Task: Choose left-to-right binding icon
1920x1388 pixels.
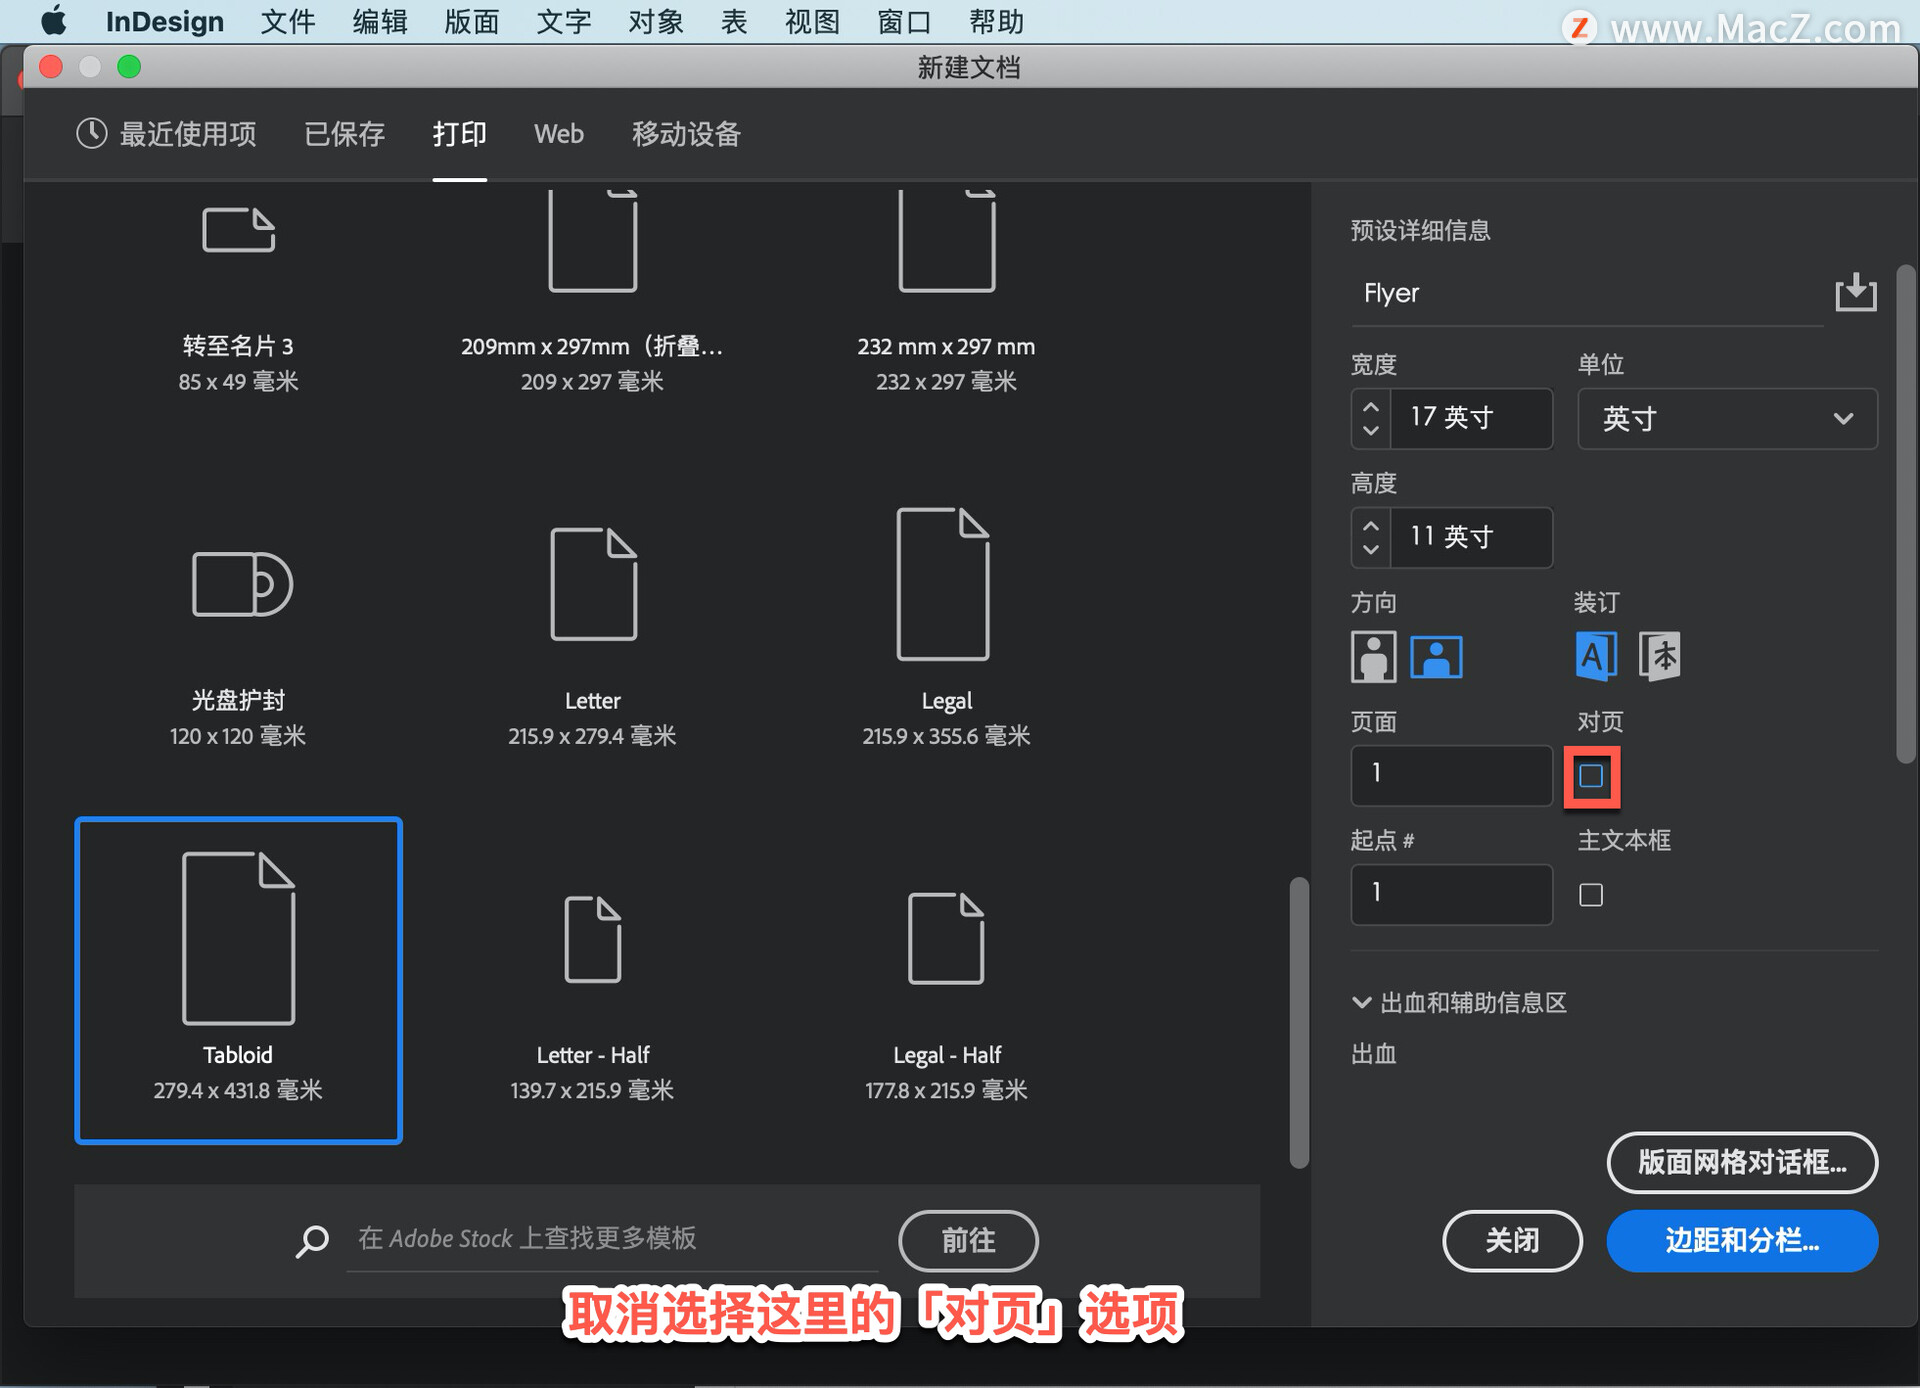Action: coord(1596,657)
